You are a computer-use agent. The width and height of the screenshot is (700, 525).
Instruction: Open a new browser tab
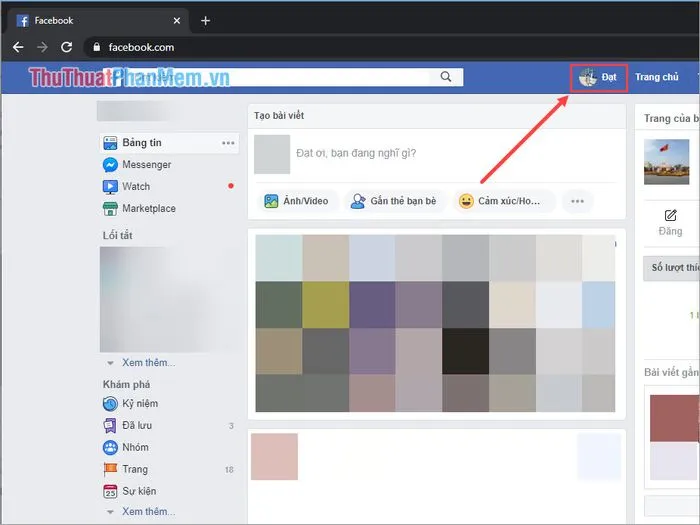(206, 20)
